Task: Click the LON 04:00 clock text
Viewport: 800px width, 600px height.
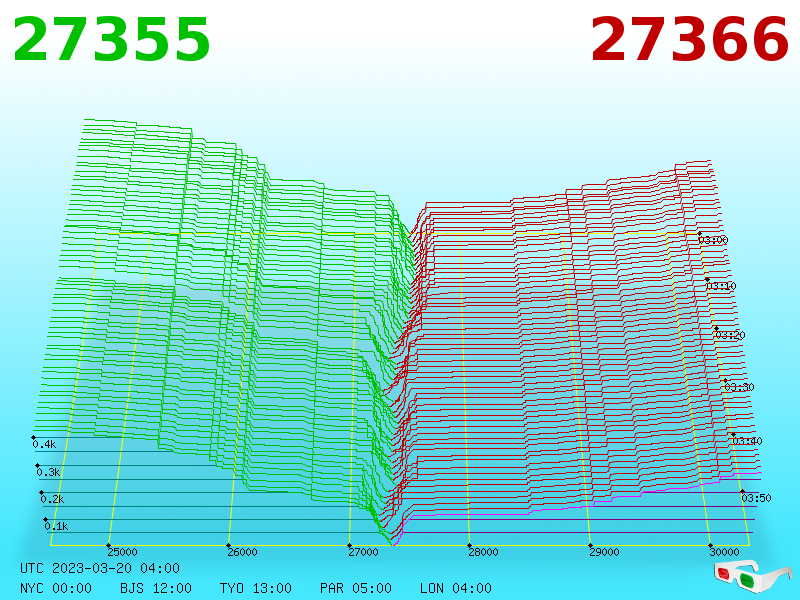Action: [x=456, y=588]
